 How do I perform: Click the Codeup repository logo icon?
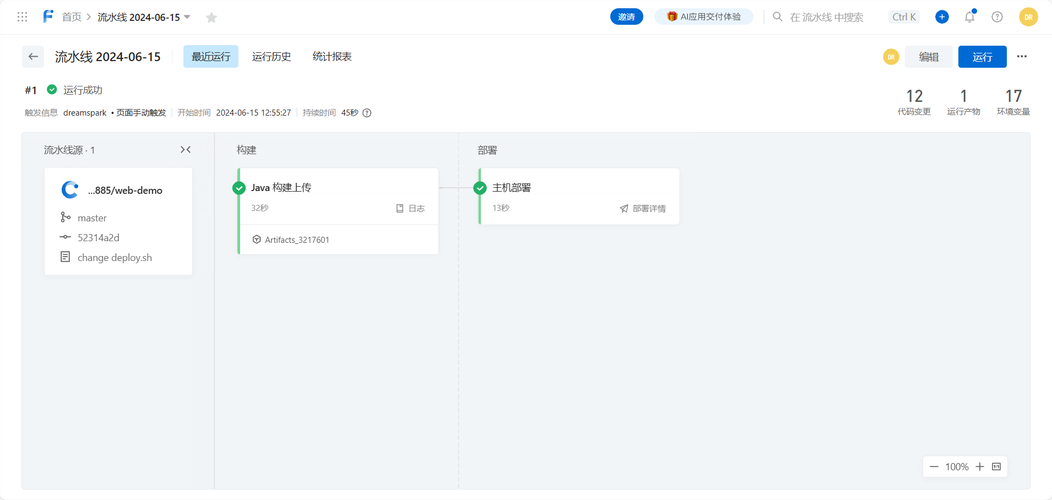pos(70,190)
